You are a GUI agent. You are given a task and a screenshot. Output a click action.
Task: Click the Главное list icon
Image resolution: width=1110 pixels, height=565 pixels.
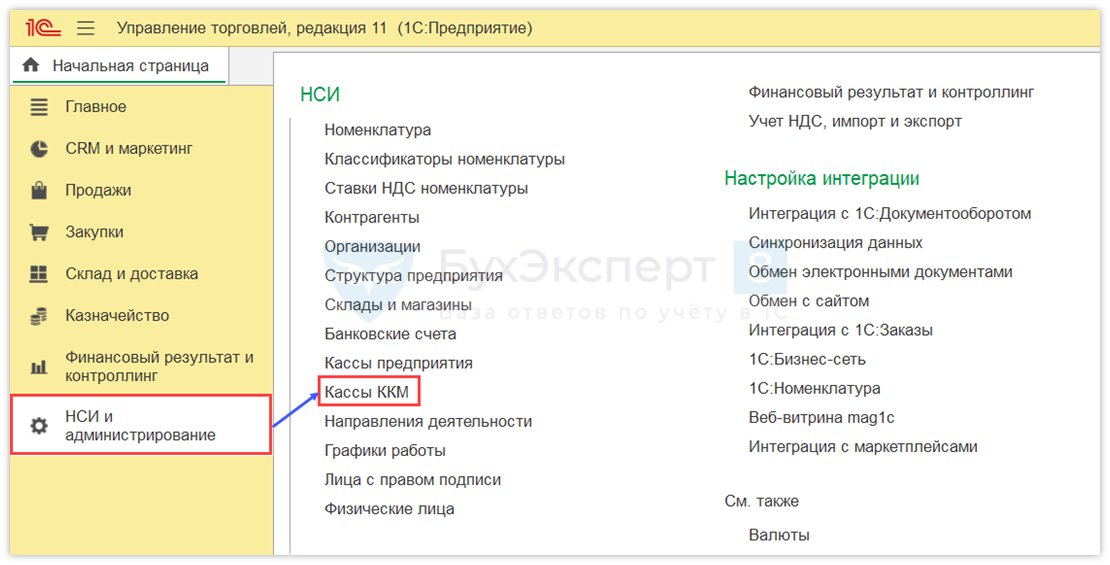click(x=39, y=107)
